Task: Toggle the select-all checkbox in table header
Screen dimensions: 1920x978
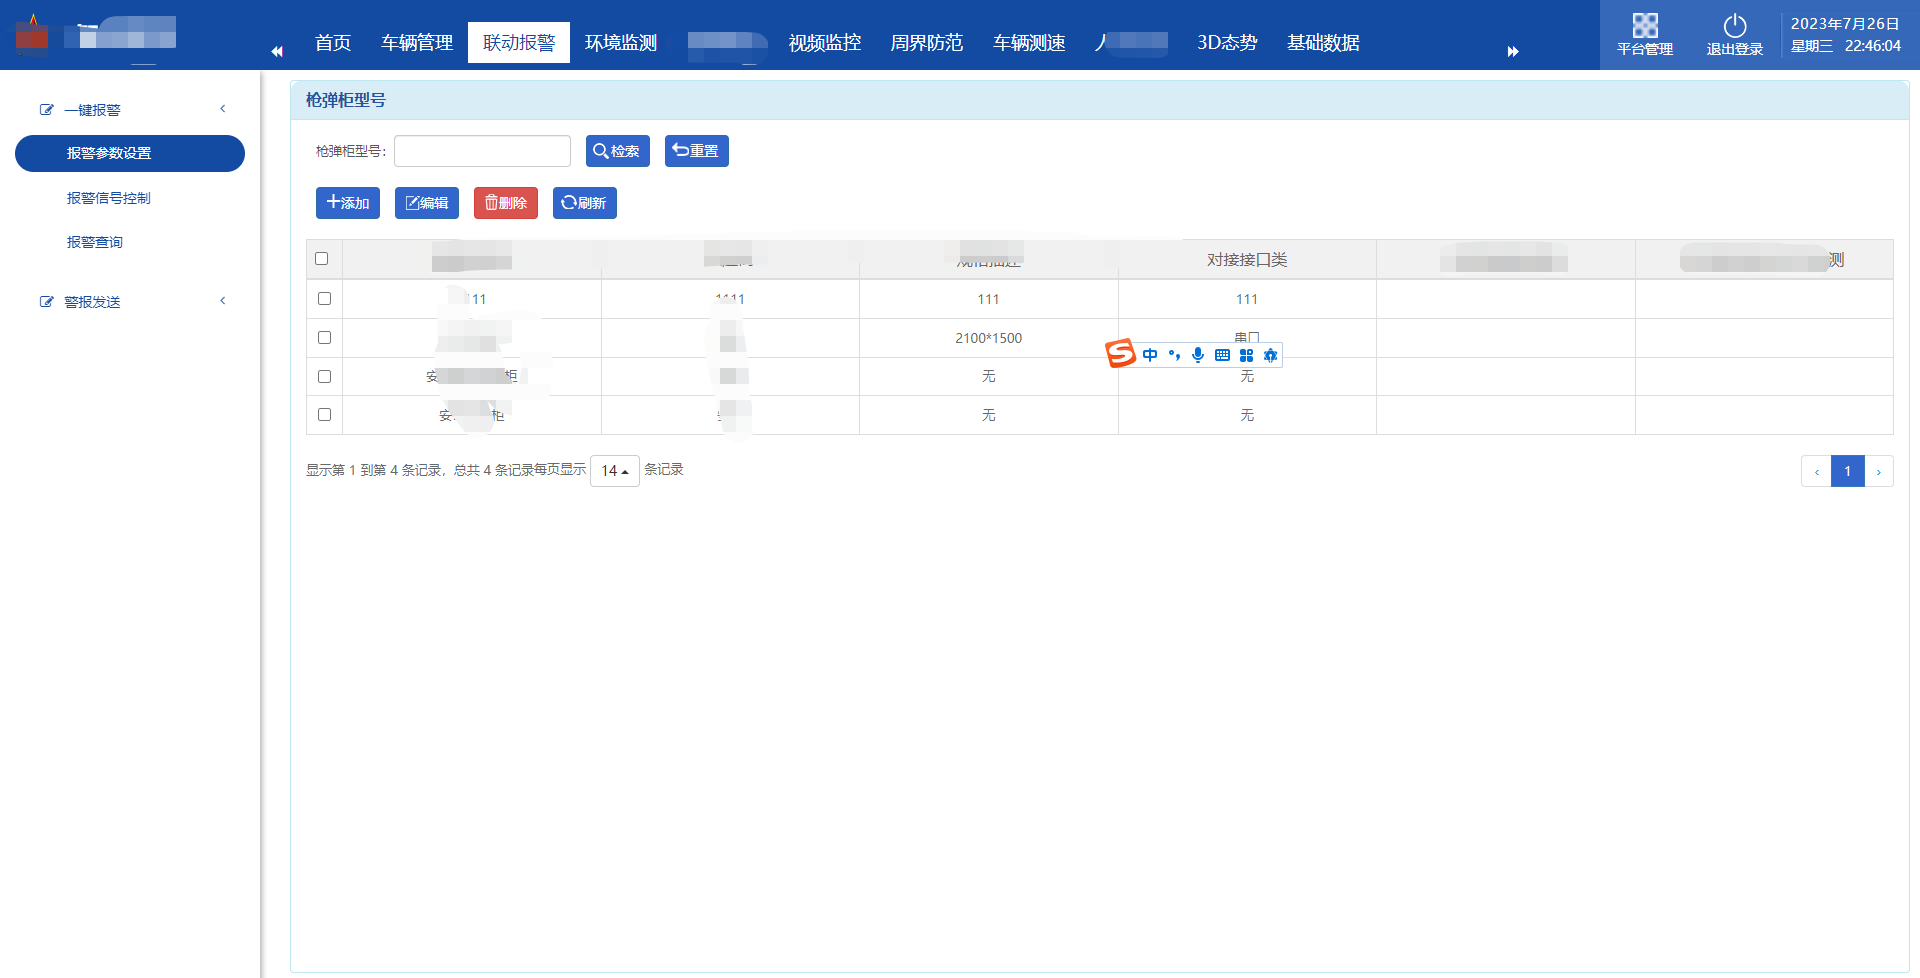Action: [322, 259]
